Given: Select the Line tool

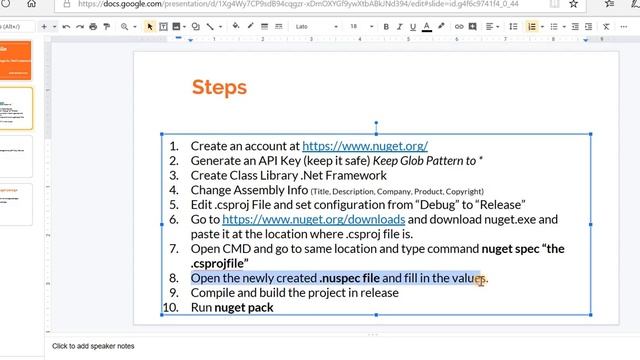Looking at the screenshot, I should tap(210, 27).
